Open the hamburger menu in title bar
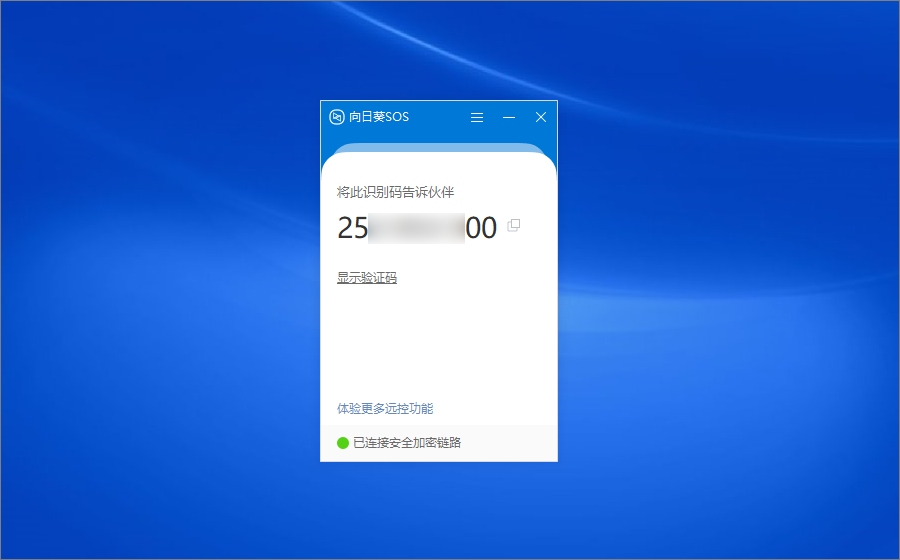Screen dimensions: 900x560 point(476,117)
